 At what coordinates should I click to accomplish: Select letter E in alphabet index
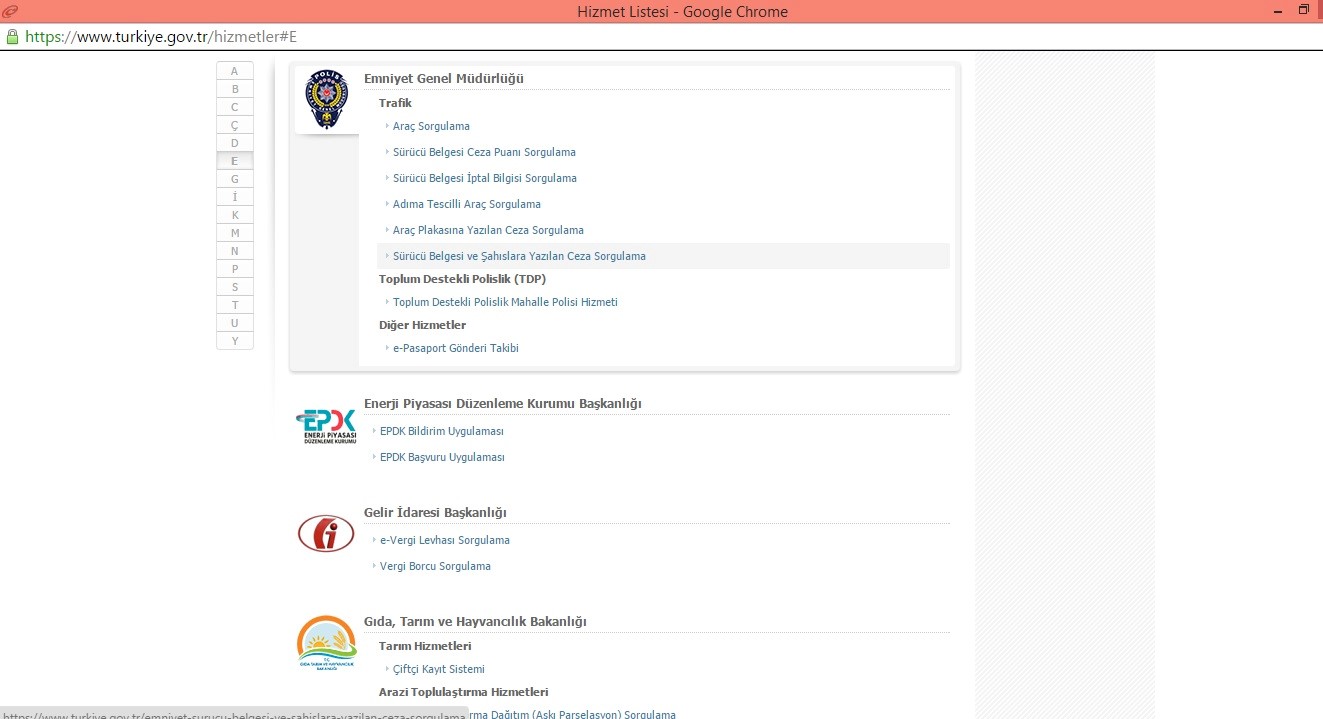235,161
